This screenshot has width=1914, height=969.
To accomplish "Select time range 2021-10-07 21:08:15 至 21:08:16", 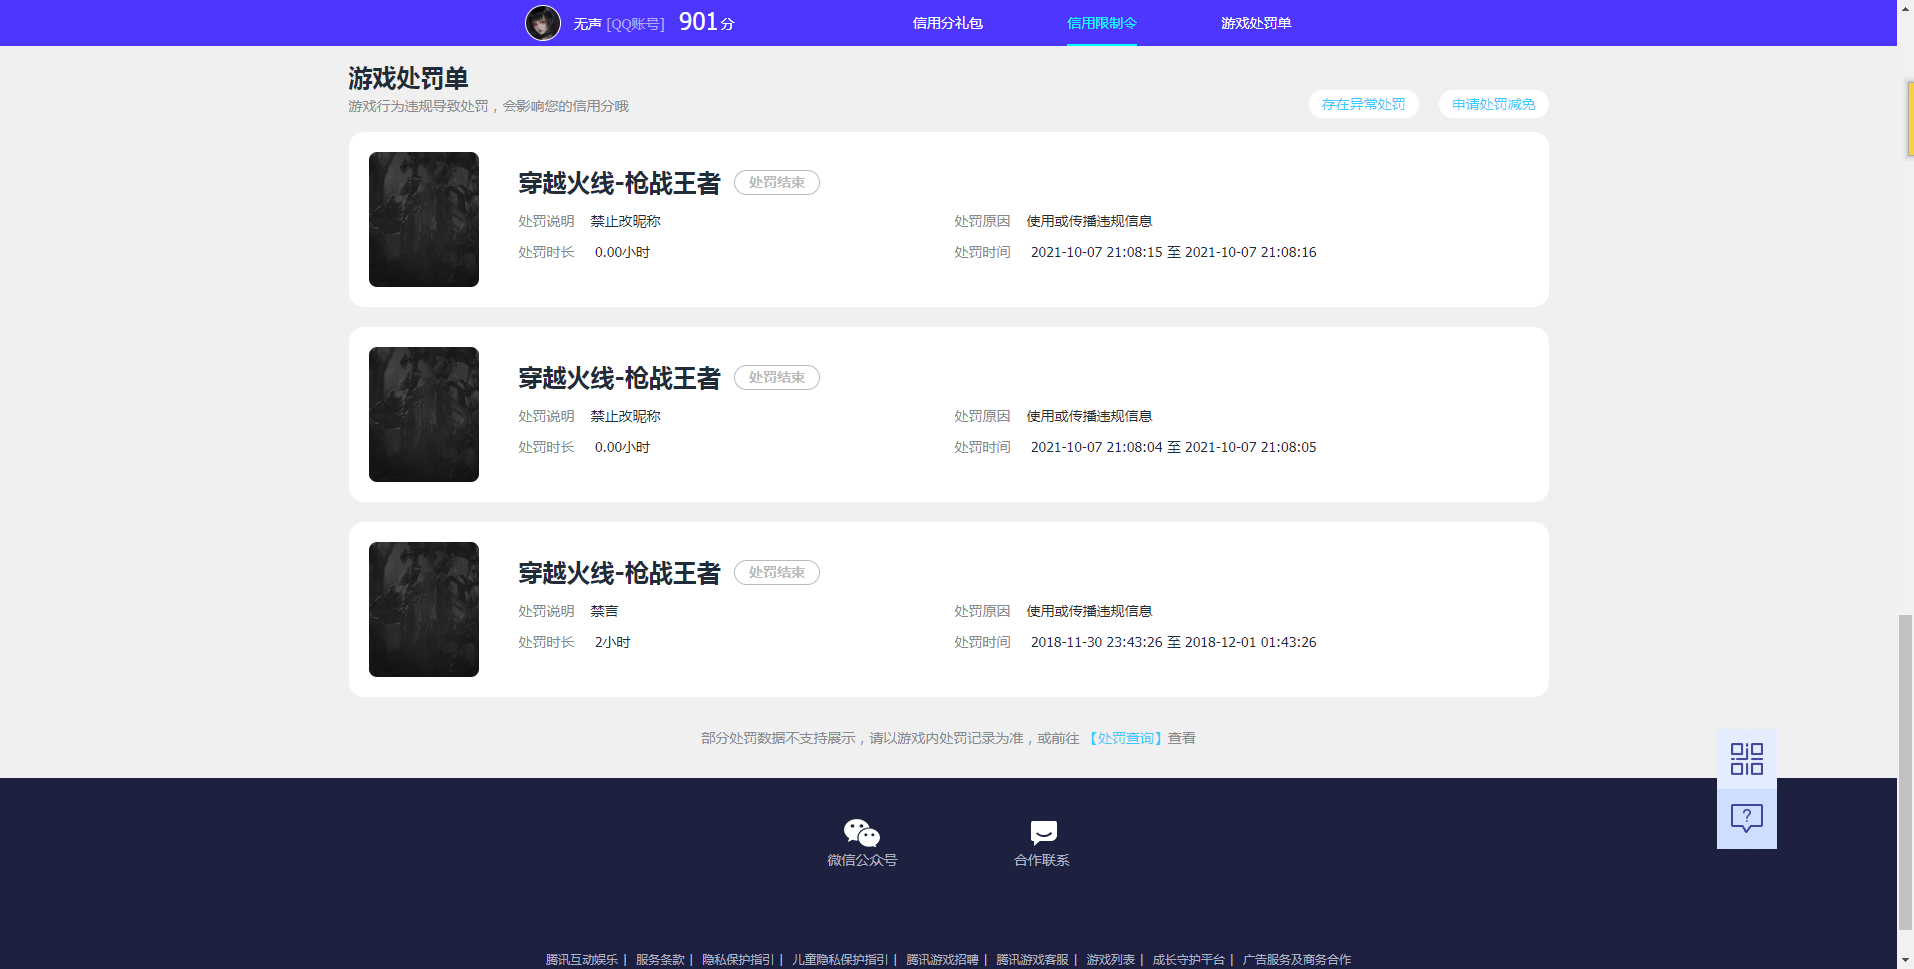I will [1173, 252].
